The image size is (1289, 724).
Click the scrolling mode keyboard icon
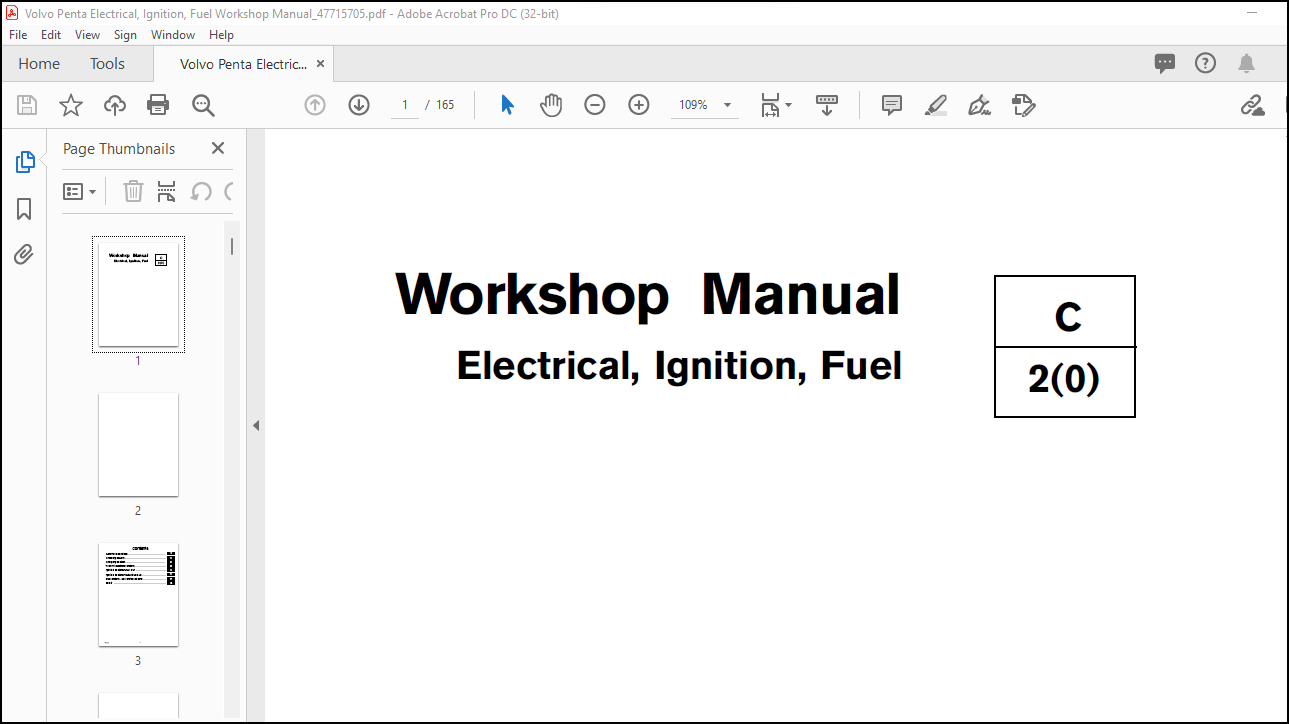point(827,105)
